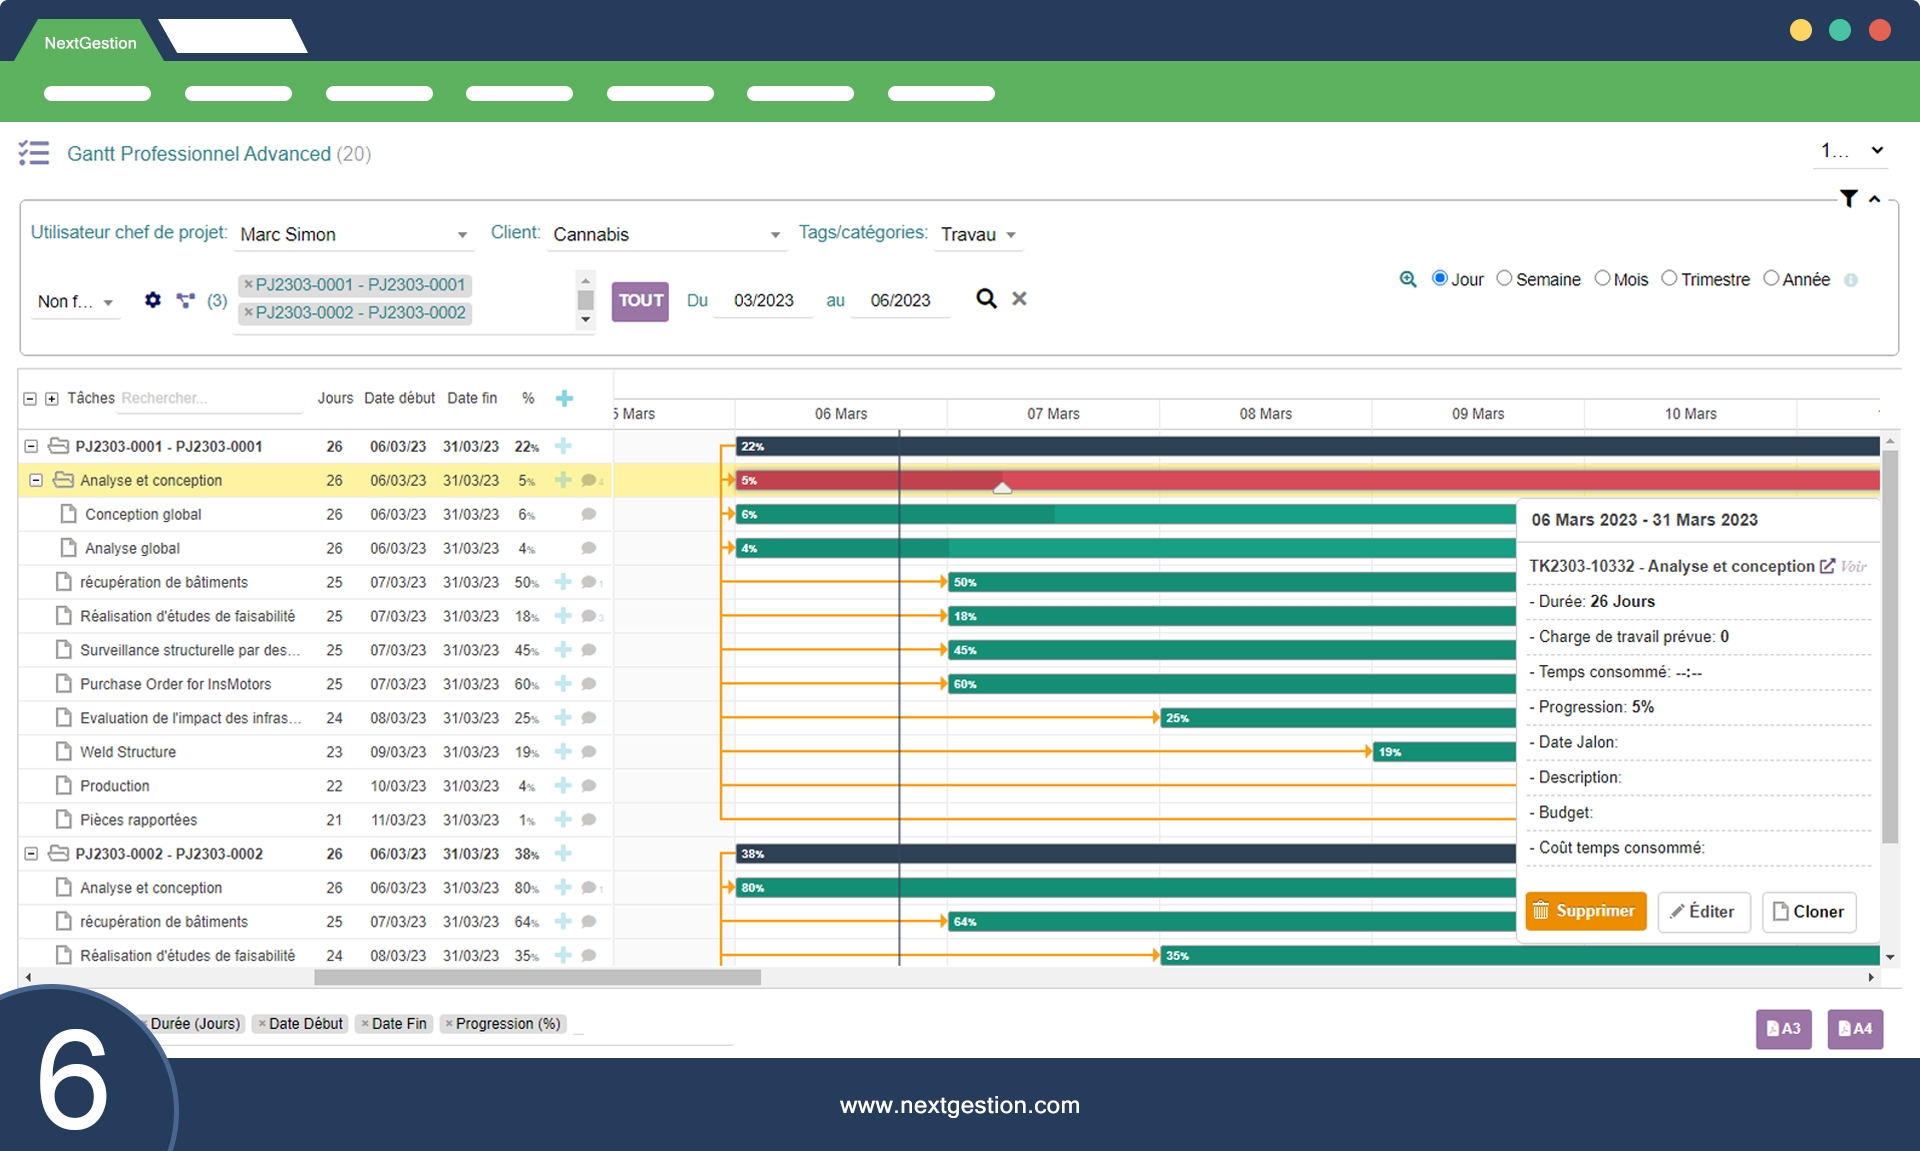Image resolution: width=1920 pixels, height=1151 pixels.
Task: Switch to the NextGestion tab
Action: pos(90,43)
